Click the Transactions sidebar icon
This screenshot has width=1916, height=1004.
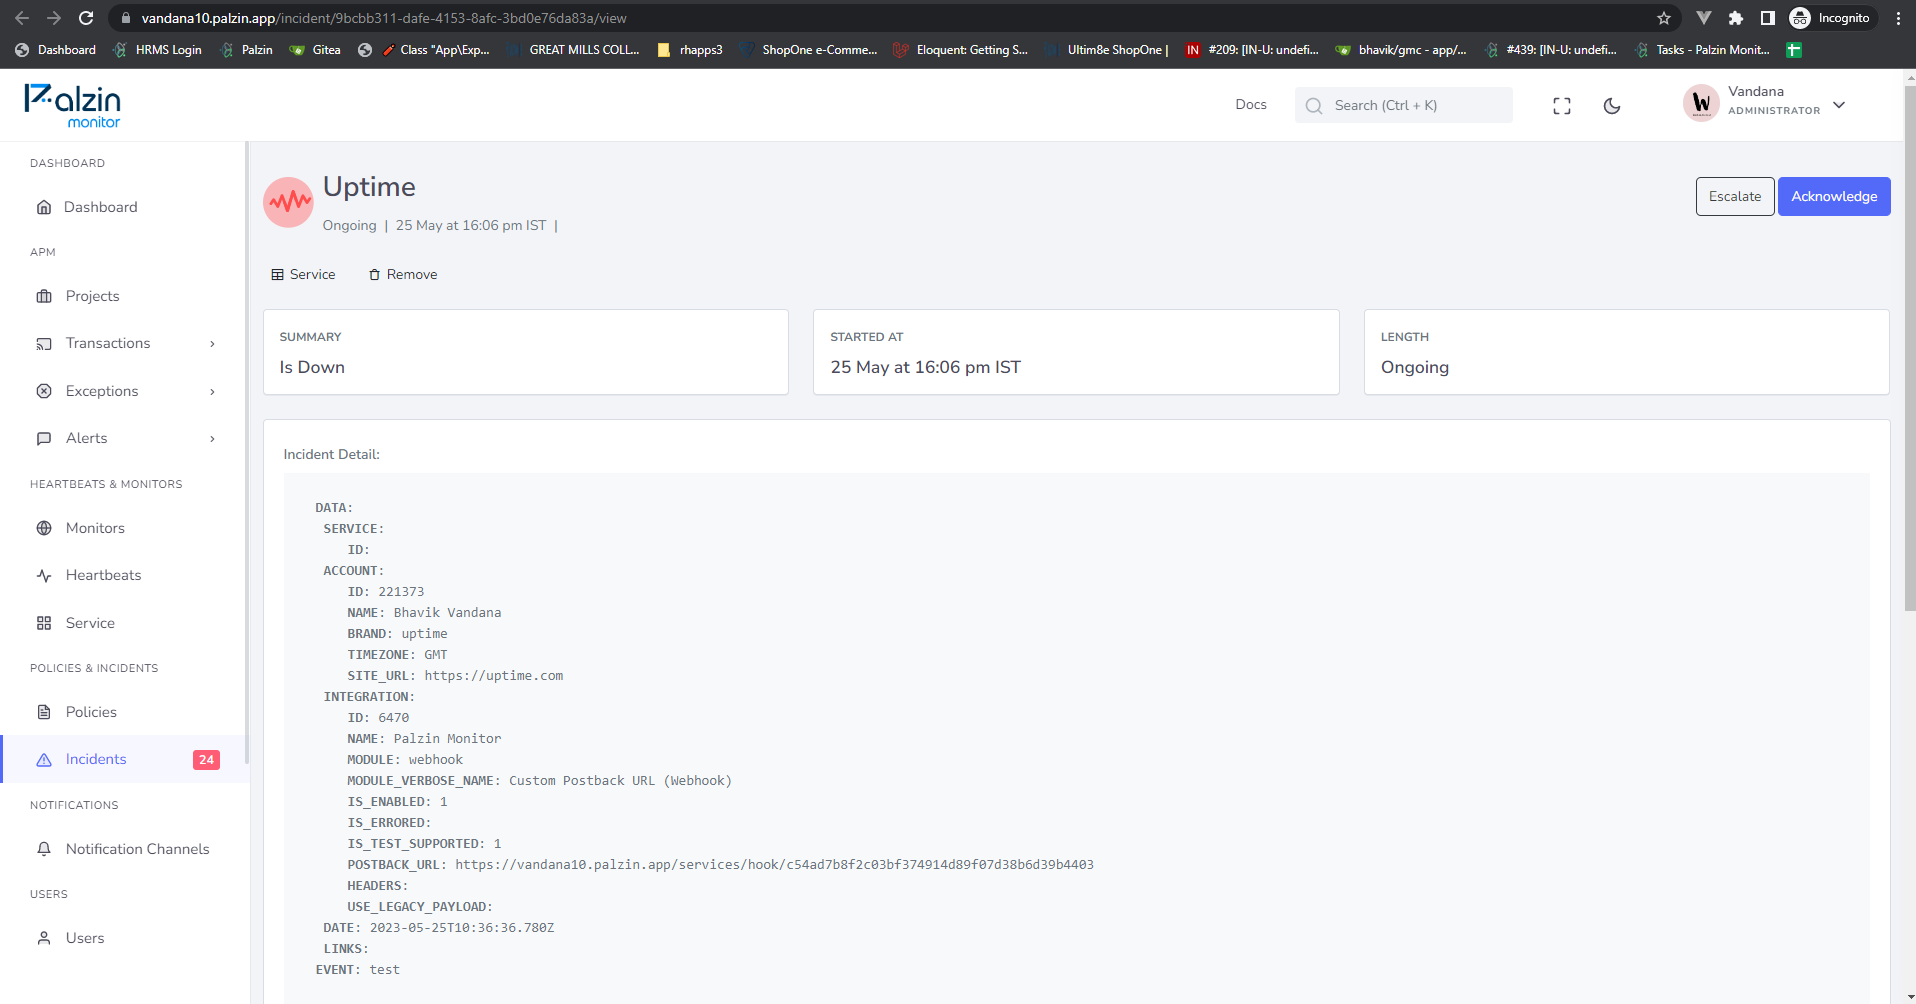pyautogui.click(x=44, y=344)
